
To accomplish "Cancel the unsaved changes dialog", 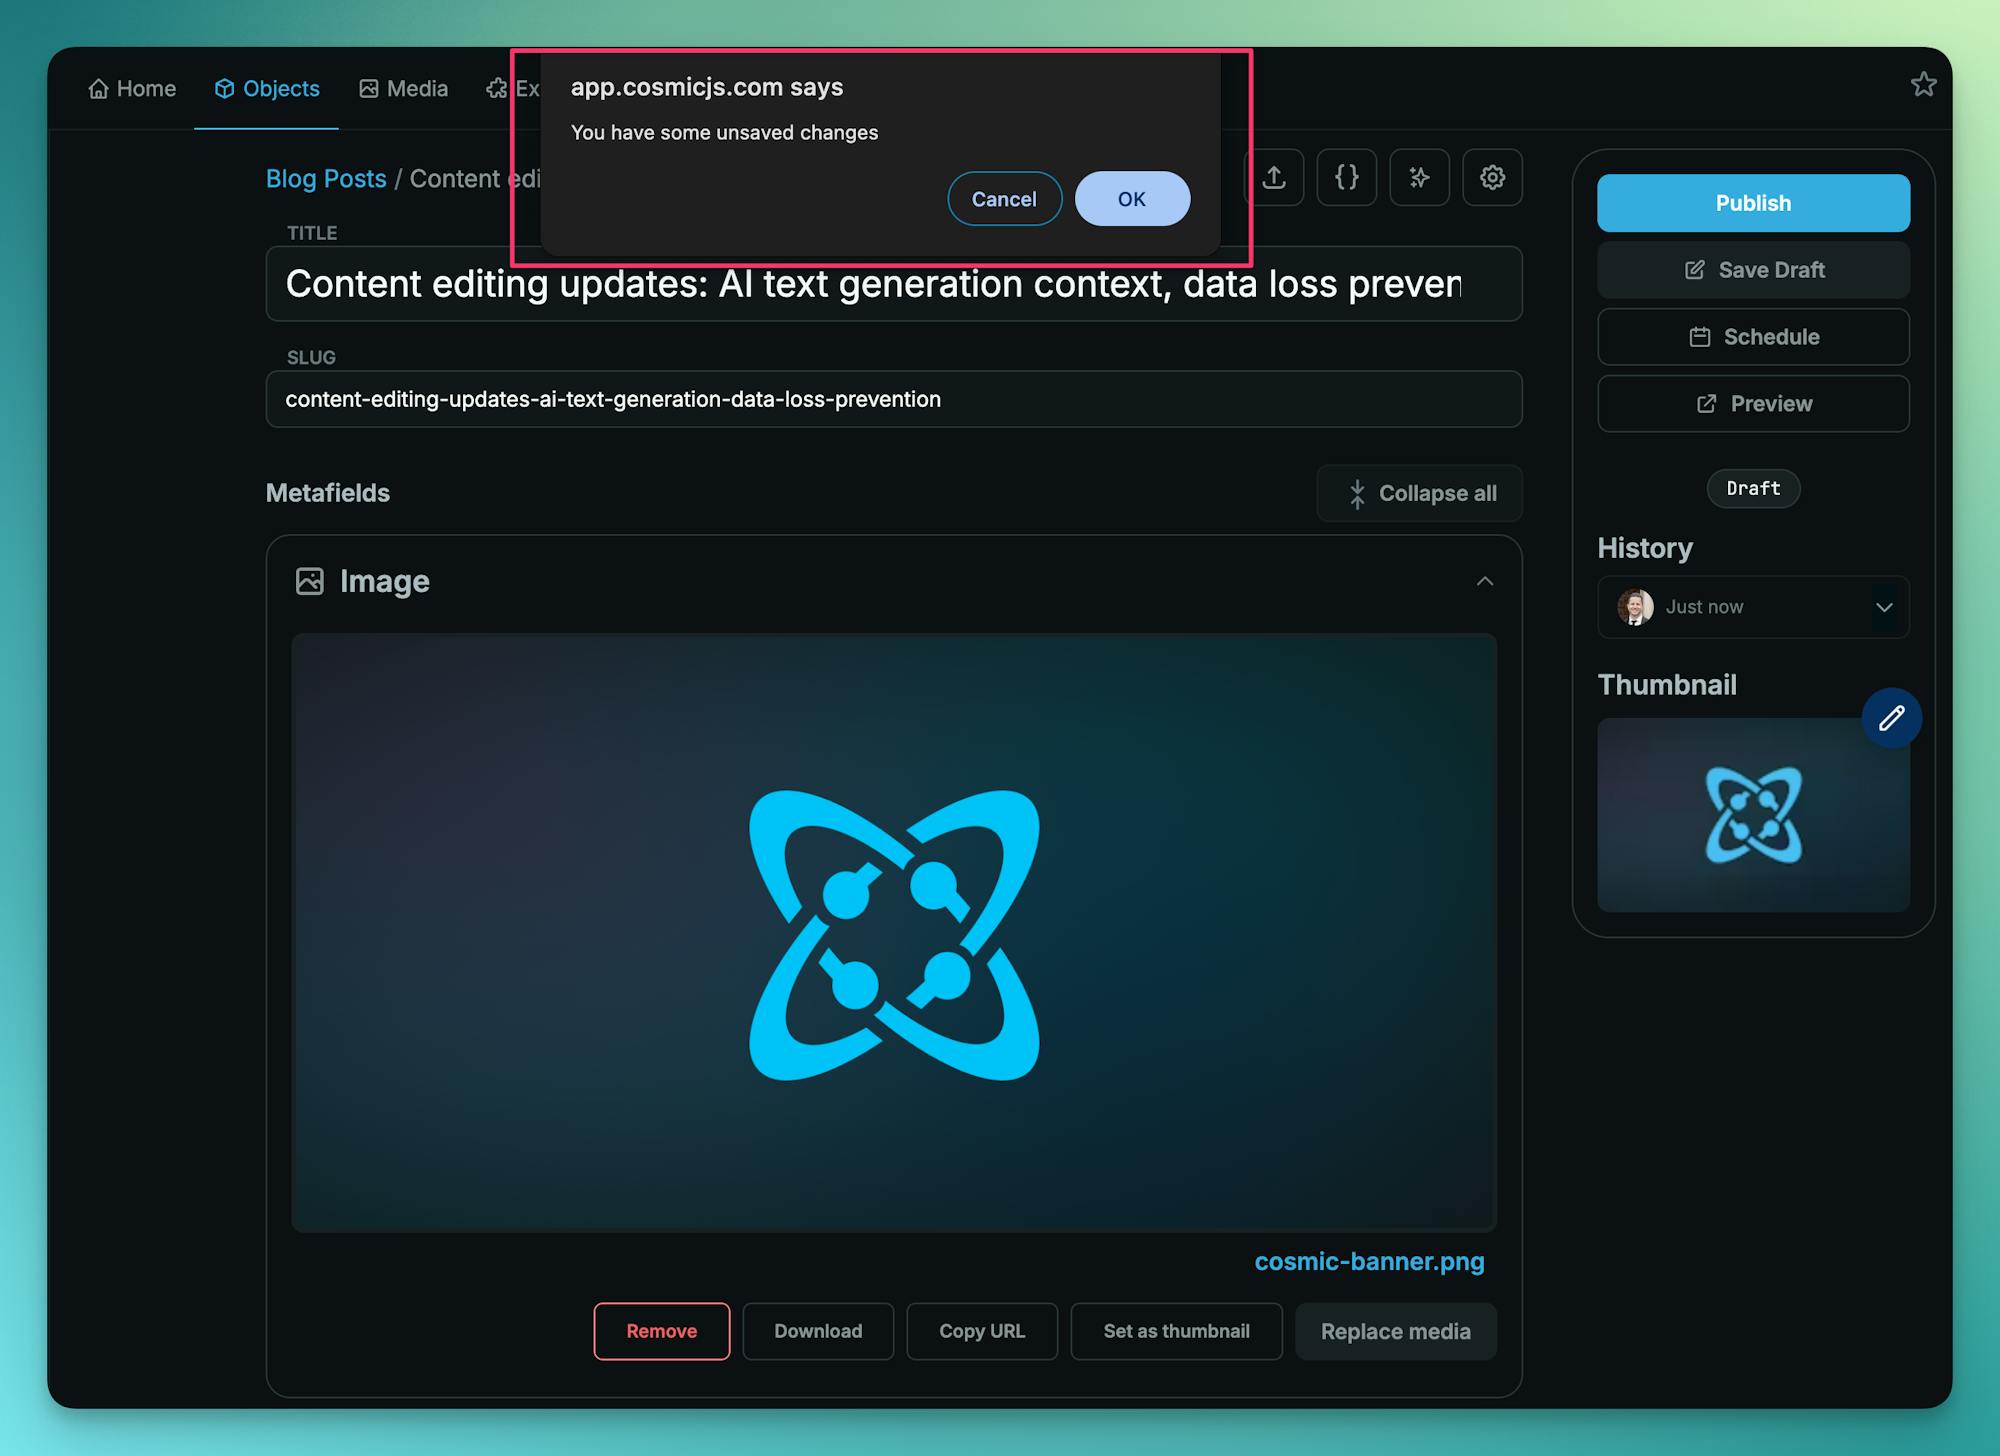I will 1004,199.
